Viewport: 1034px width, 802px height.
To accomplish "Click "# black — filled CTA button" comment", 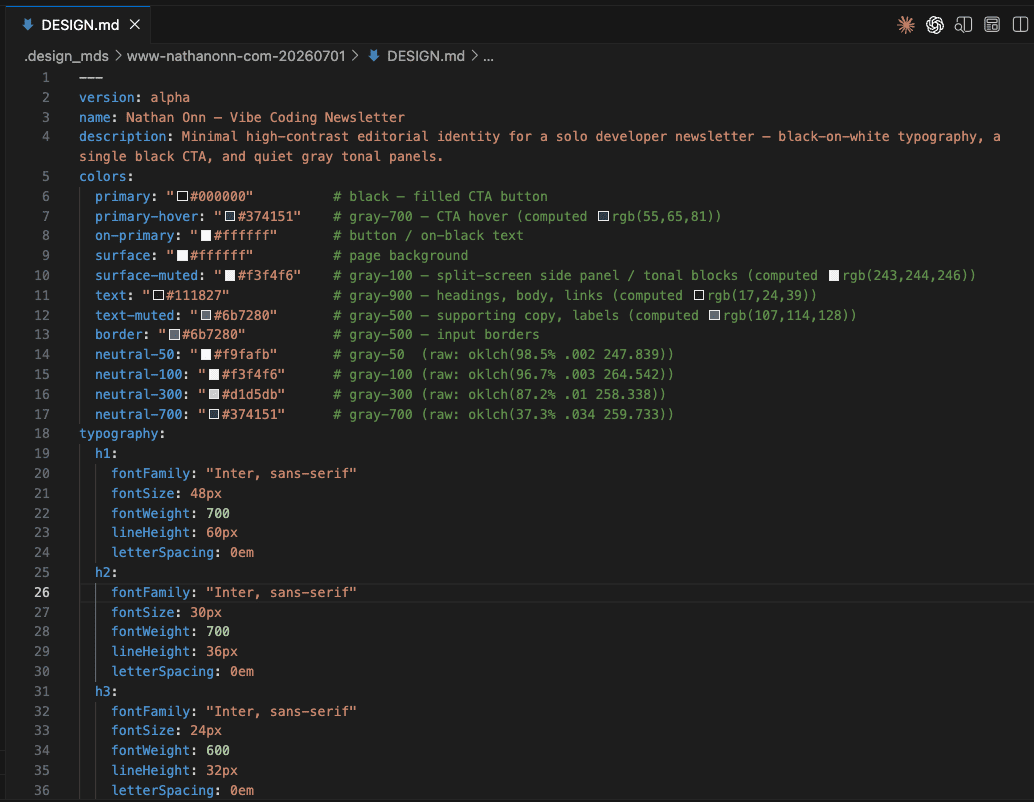I will 440,197.
